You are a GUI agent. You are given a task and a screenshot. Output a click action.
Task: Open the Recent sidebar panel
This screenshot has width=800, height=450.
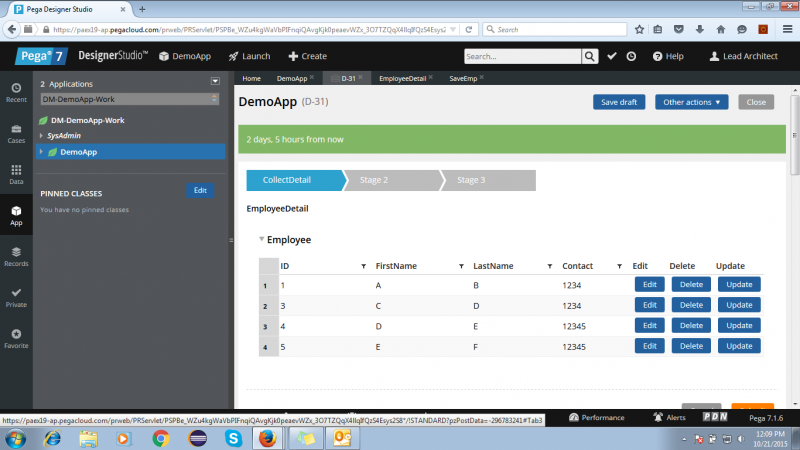click(16, 93)
